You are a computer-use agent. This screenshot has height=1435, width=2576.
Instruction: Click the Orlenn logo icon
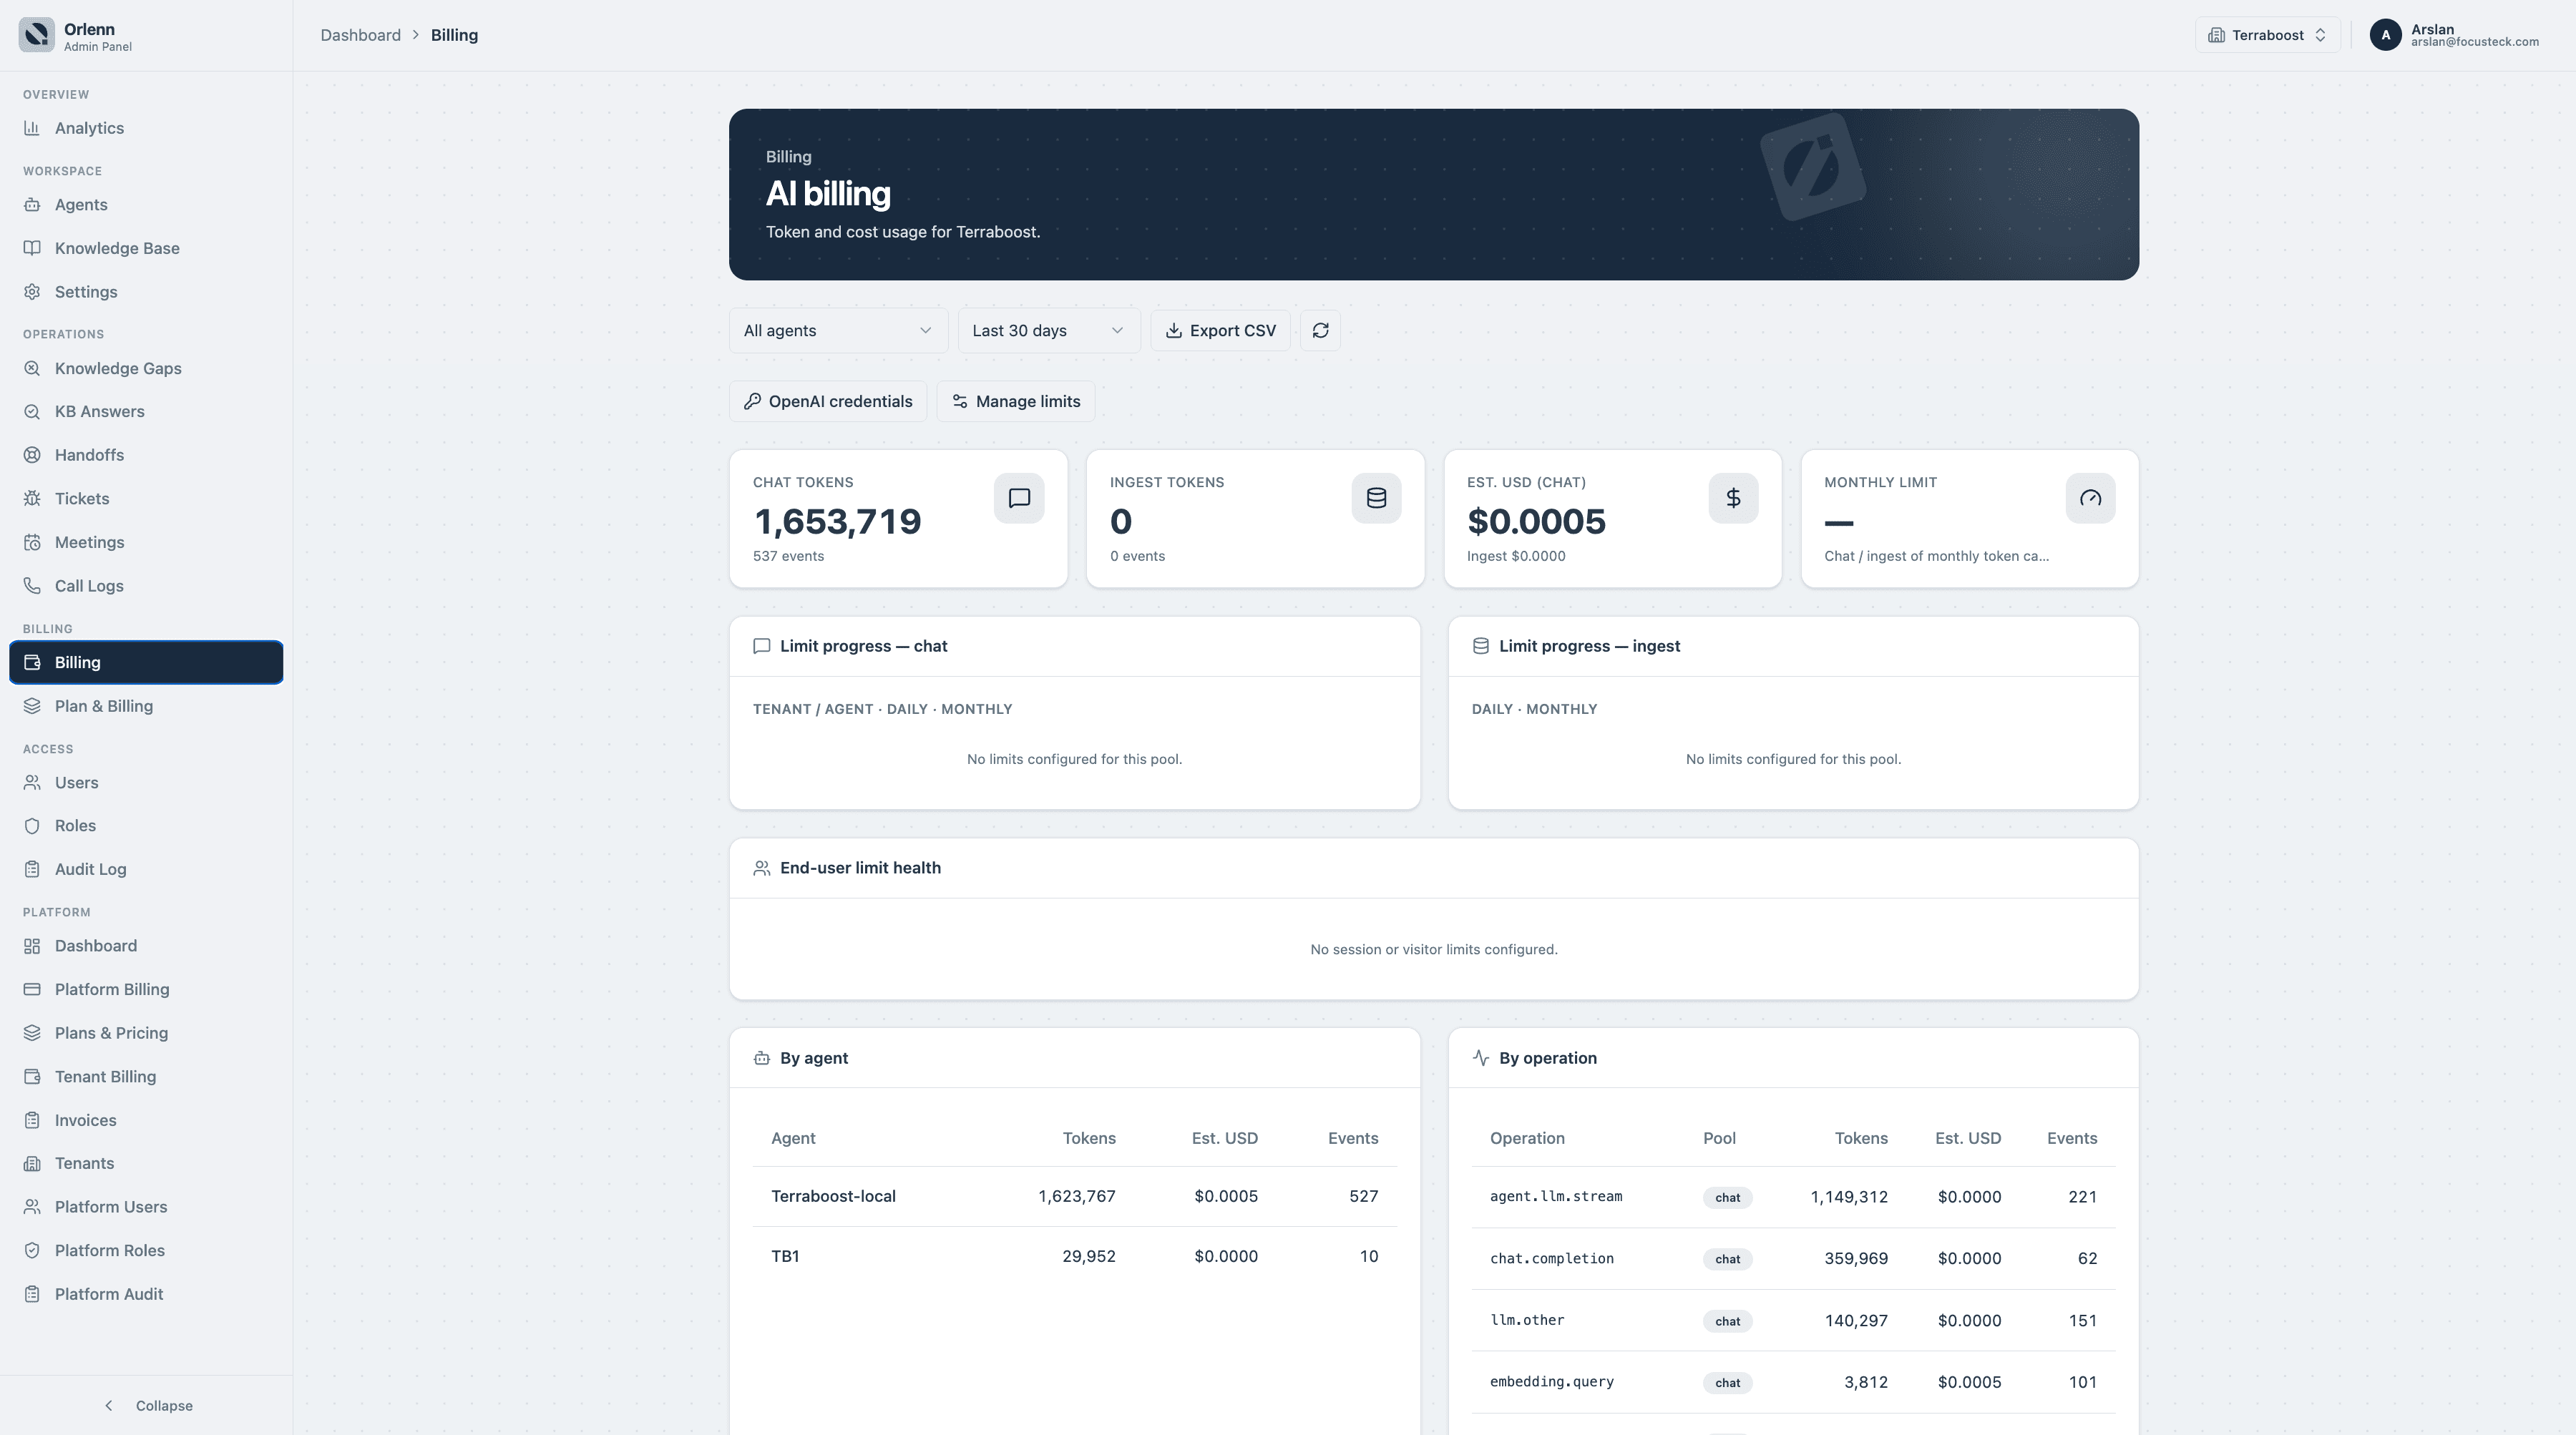[37, 35]
